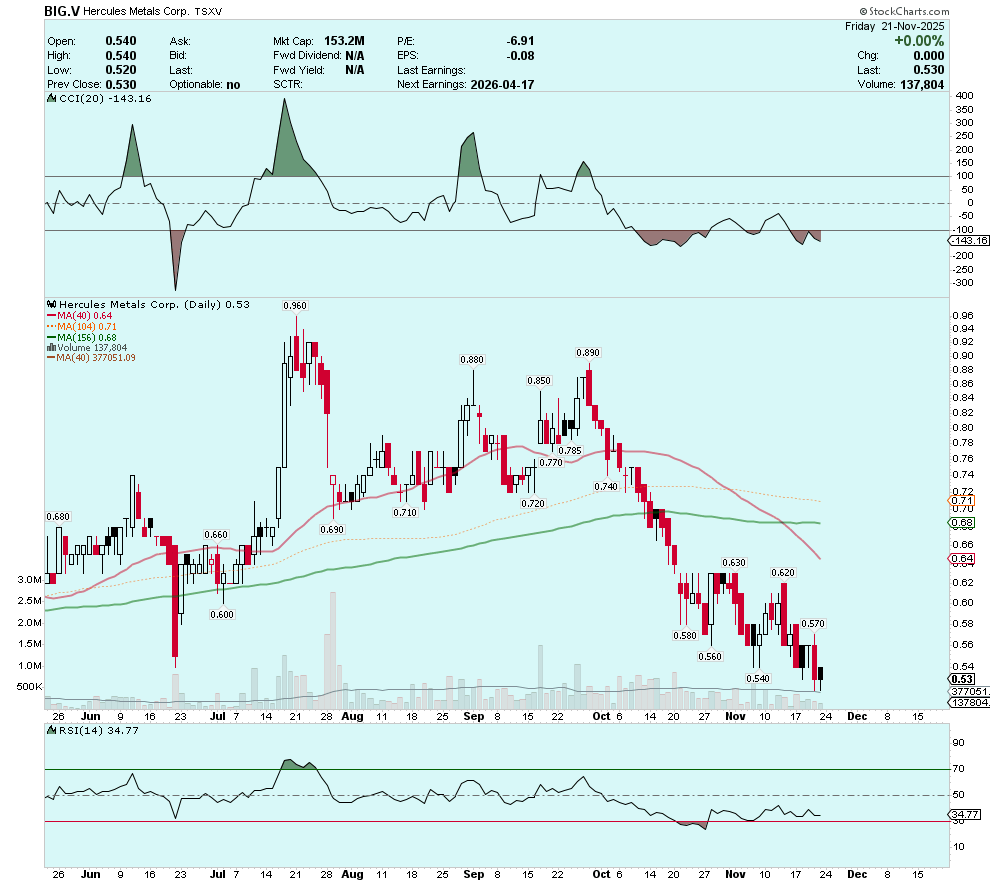Click the date 'Friday 21-Nov-2025'
This screenshot has height=883, width=990.
tap(895, 26)
